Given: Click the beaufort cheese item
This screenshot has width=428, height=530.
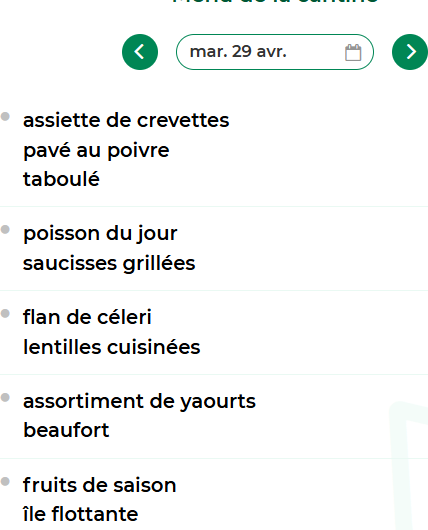Looking at the screenshot, I should 66,430.
